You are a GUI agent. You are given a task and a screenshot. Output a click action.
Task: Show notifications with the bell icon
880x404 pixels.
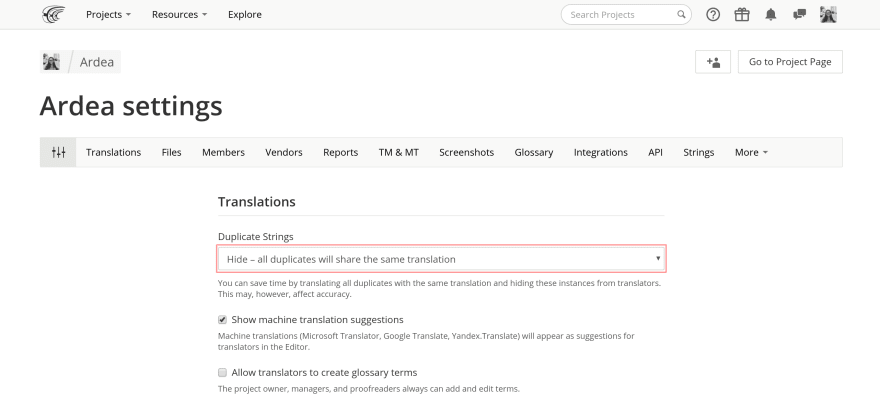(771, 15)
